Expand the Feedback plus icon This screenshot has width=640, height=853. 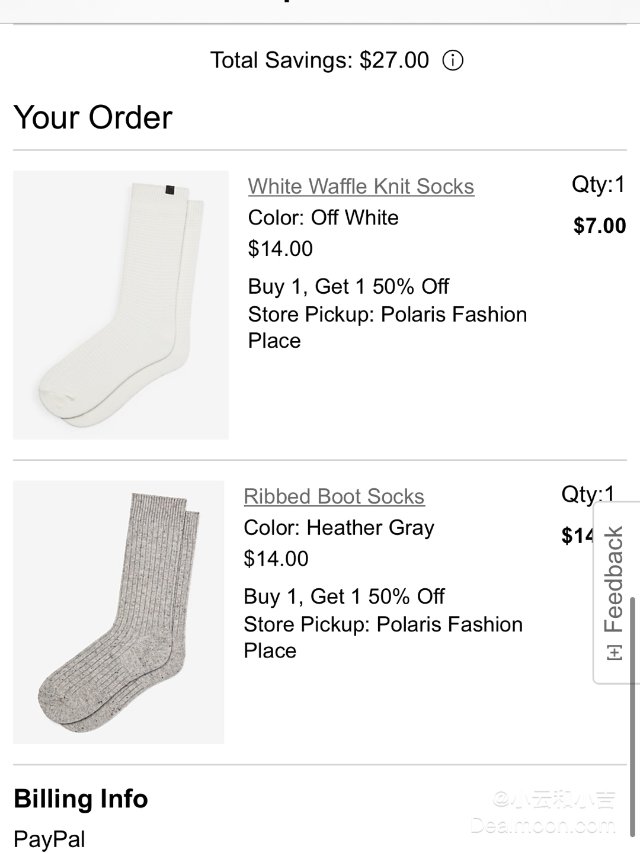(x=614, y=651)
